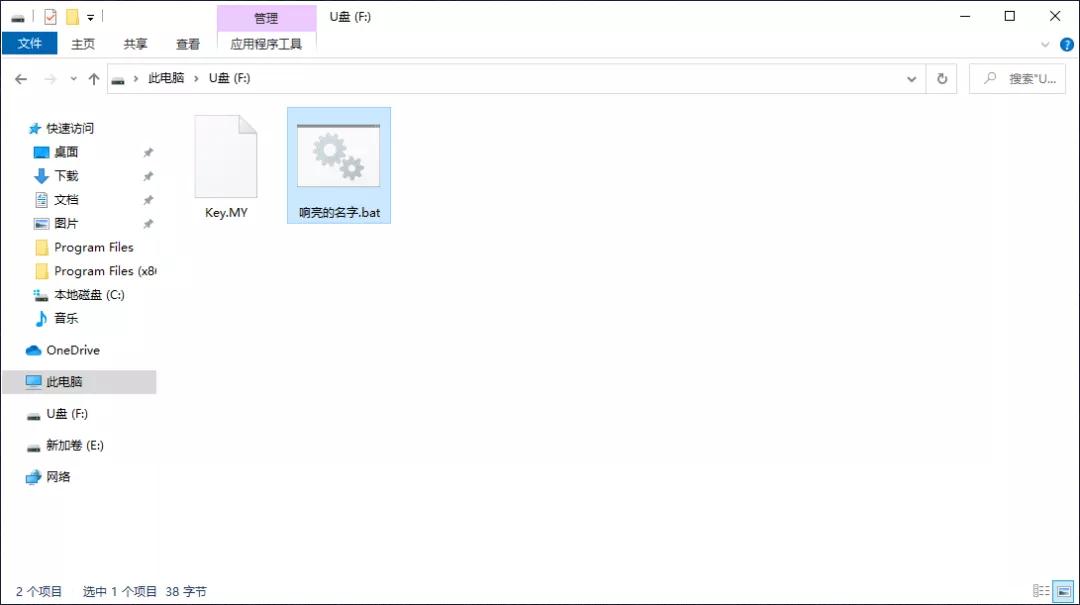Image resolution: width=1080 pixels, height=605 pixels.
Task: Select the OneDrive cloud icon in sidebar
Action: pyautogui.click(x=34, y=350)
